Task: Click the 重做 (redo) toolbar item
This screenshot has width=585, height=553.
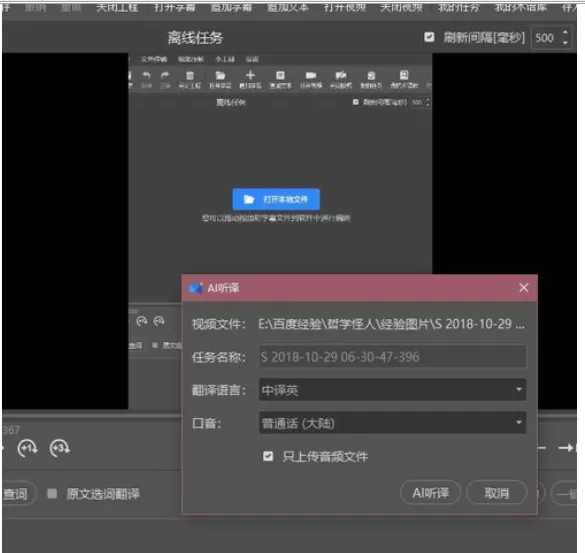Action: point(71,7)
